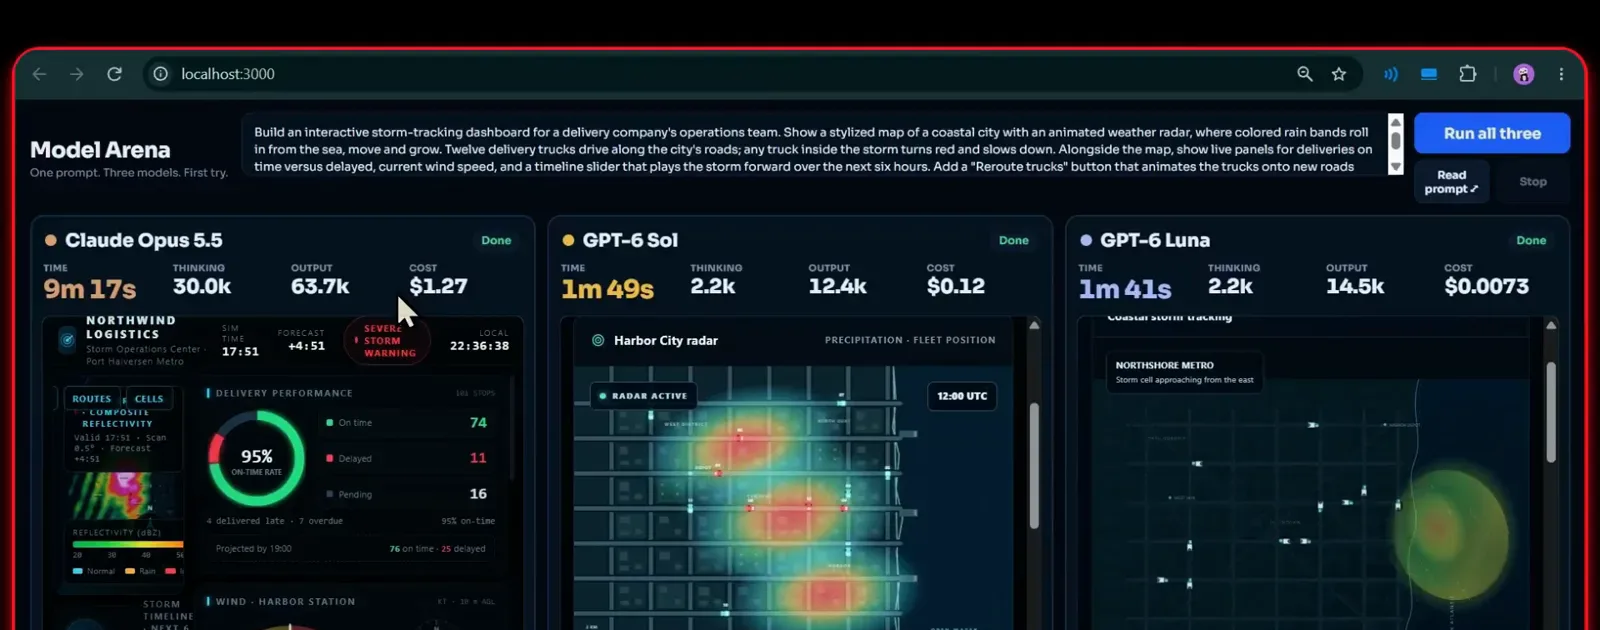
Task: Click Done status on Claude Opus 5.5
Action: [x=496, y=241]
